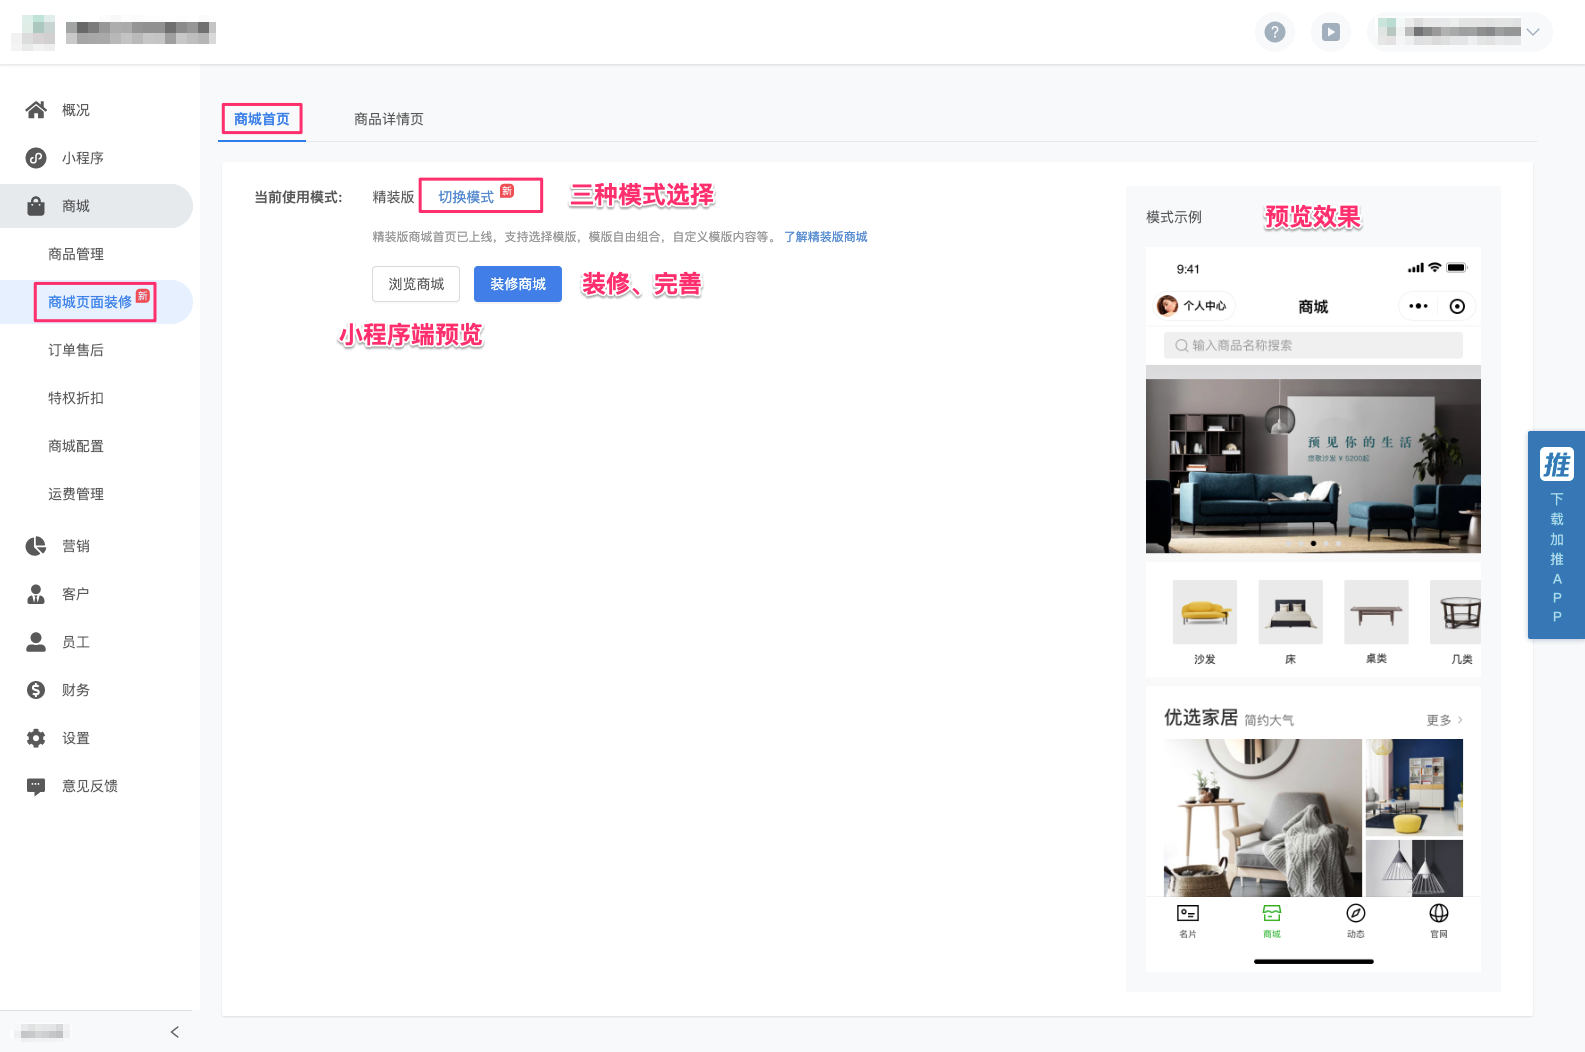Click the 概况 home icon
Viewport: 1585px width, 1052px height.
point(36,110)
